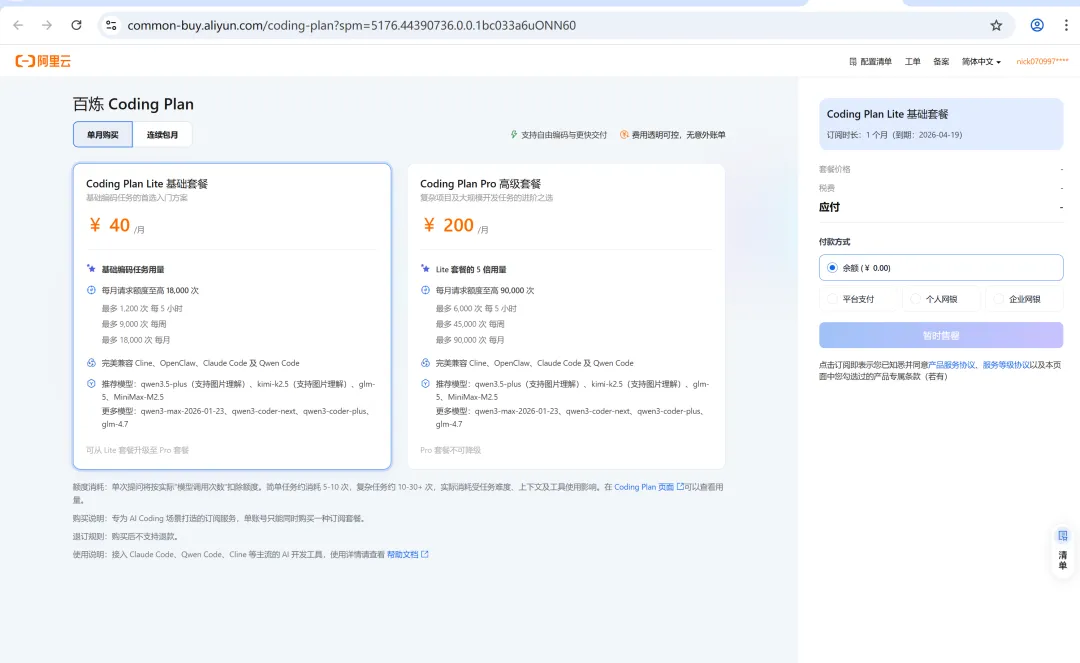
Task: Click the external link icon after Coding Plan 页面
Action: [x=681, y=487]
